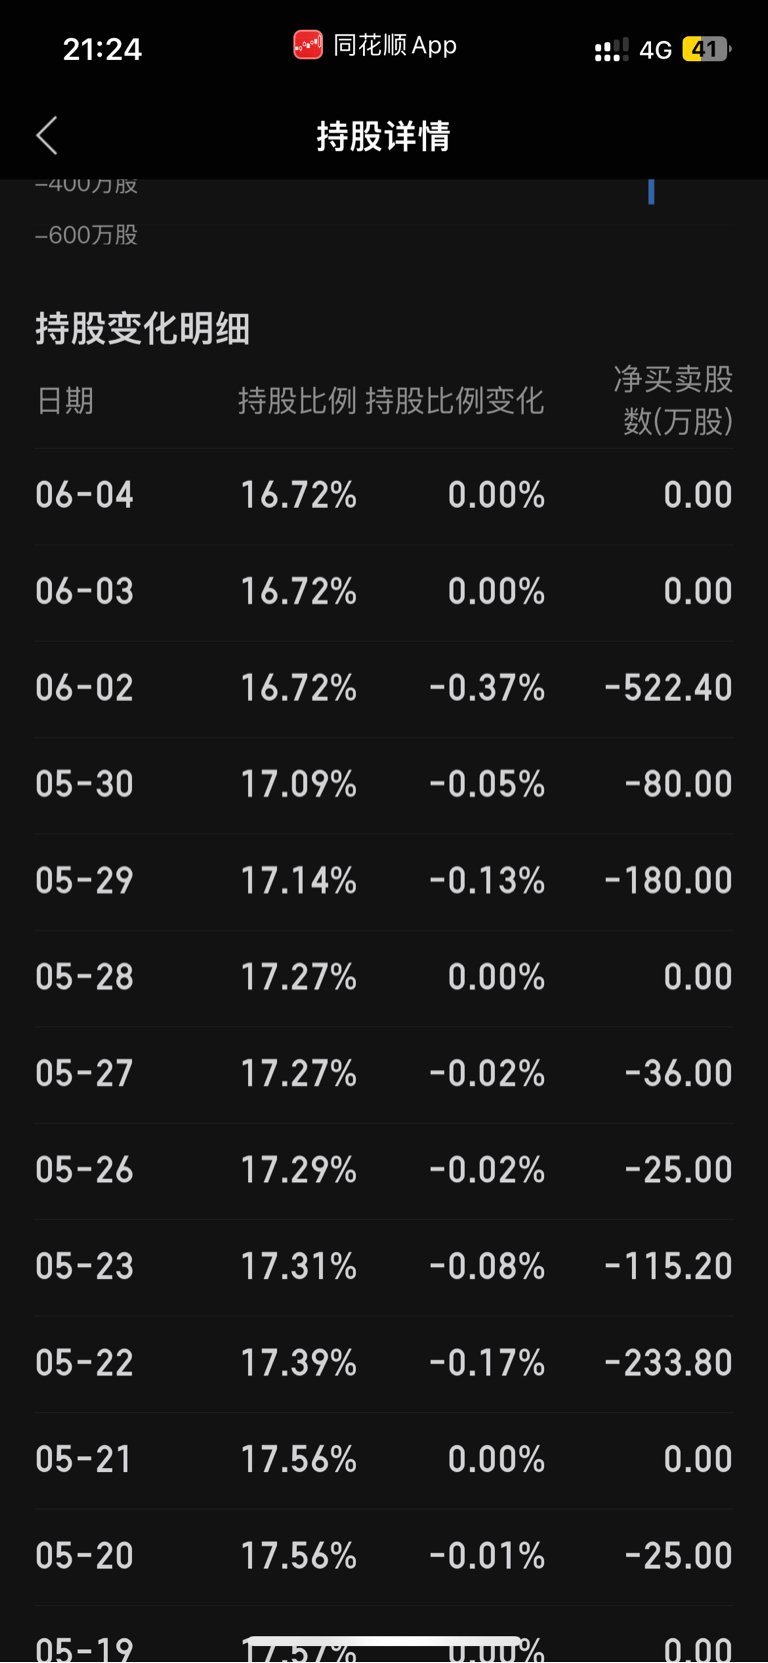Image resolution: width=768 pixels, height=1663 pixels.
Task: Tap the blue bar in chart
Action: (651, 192)
